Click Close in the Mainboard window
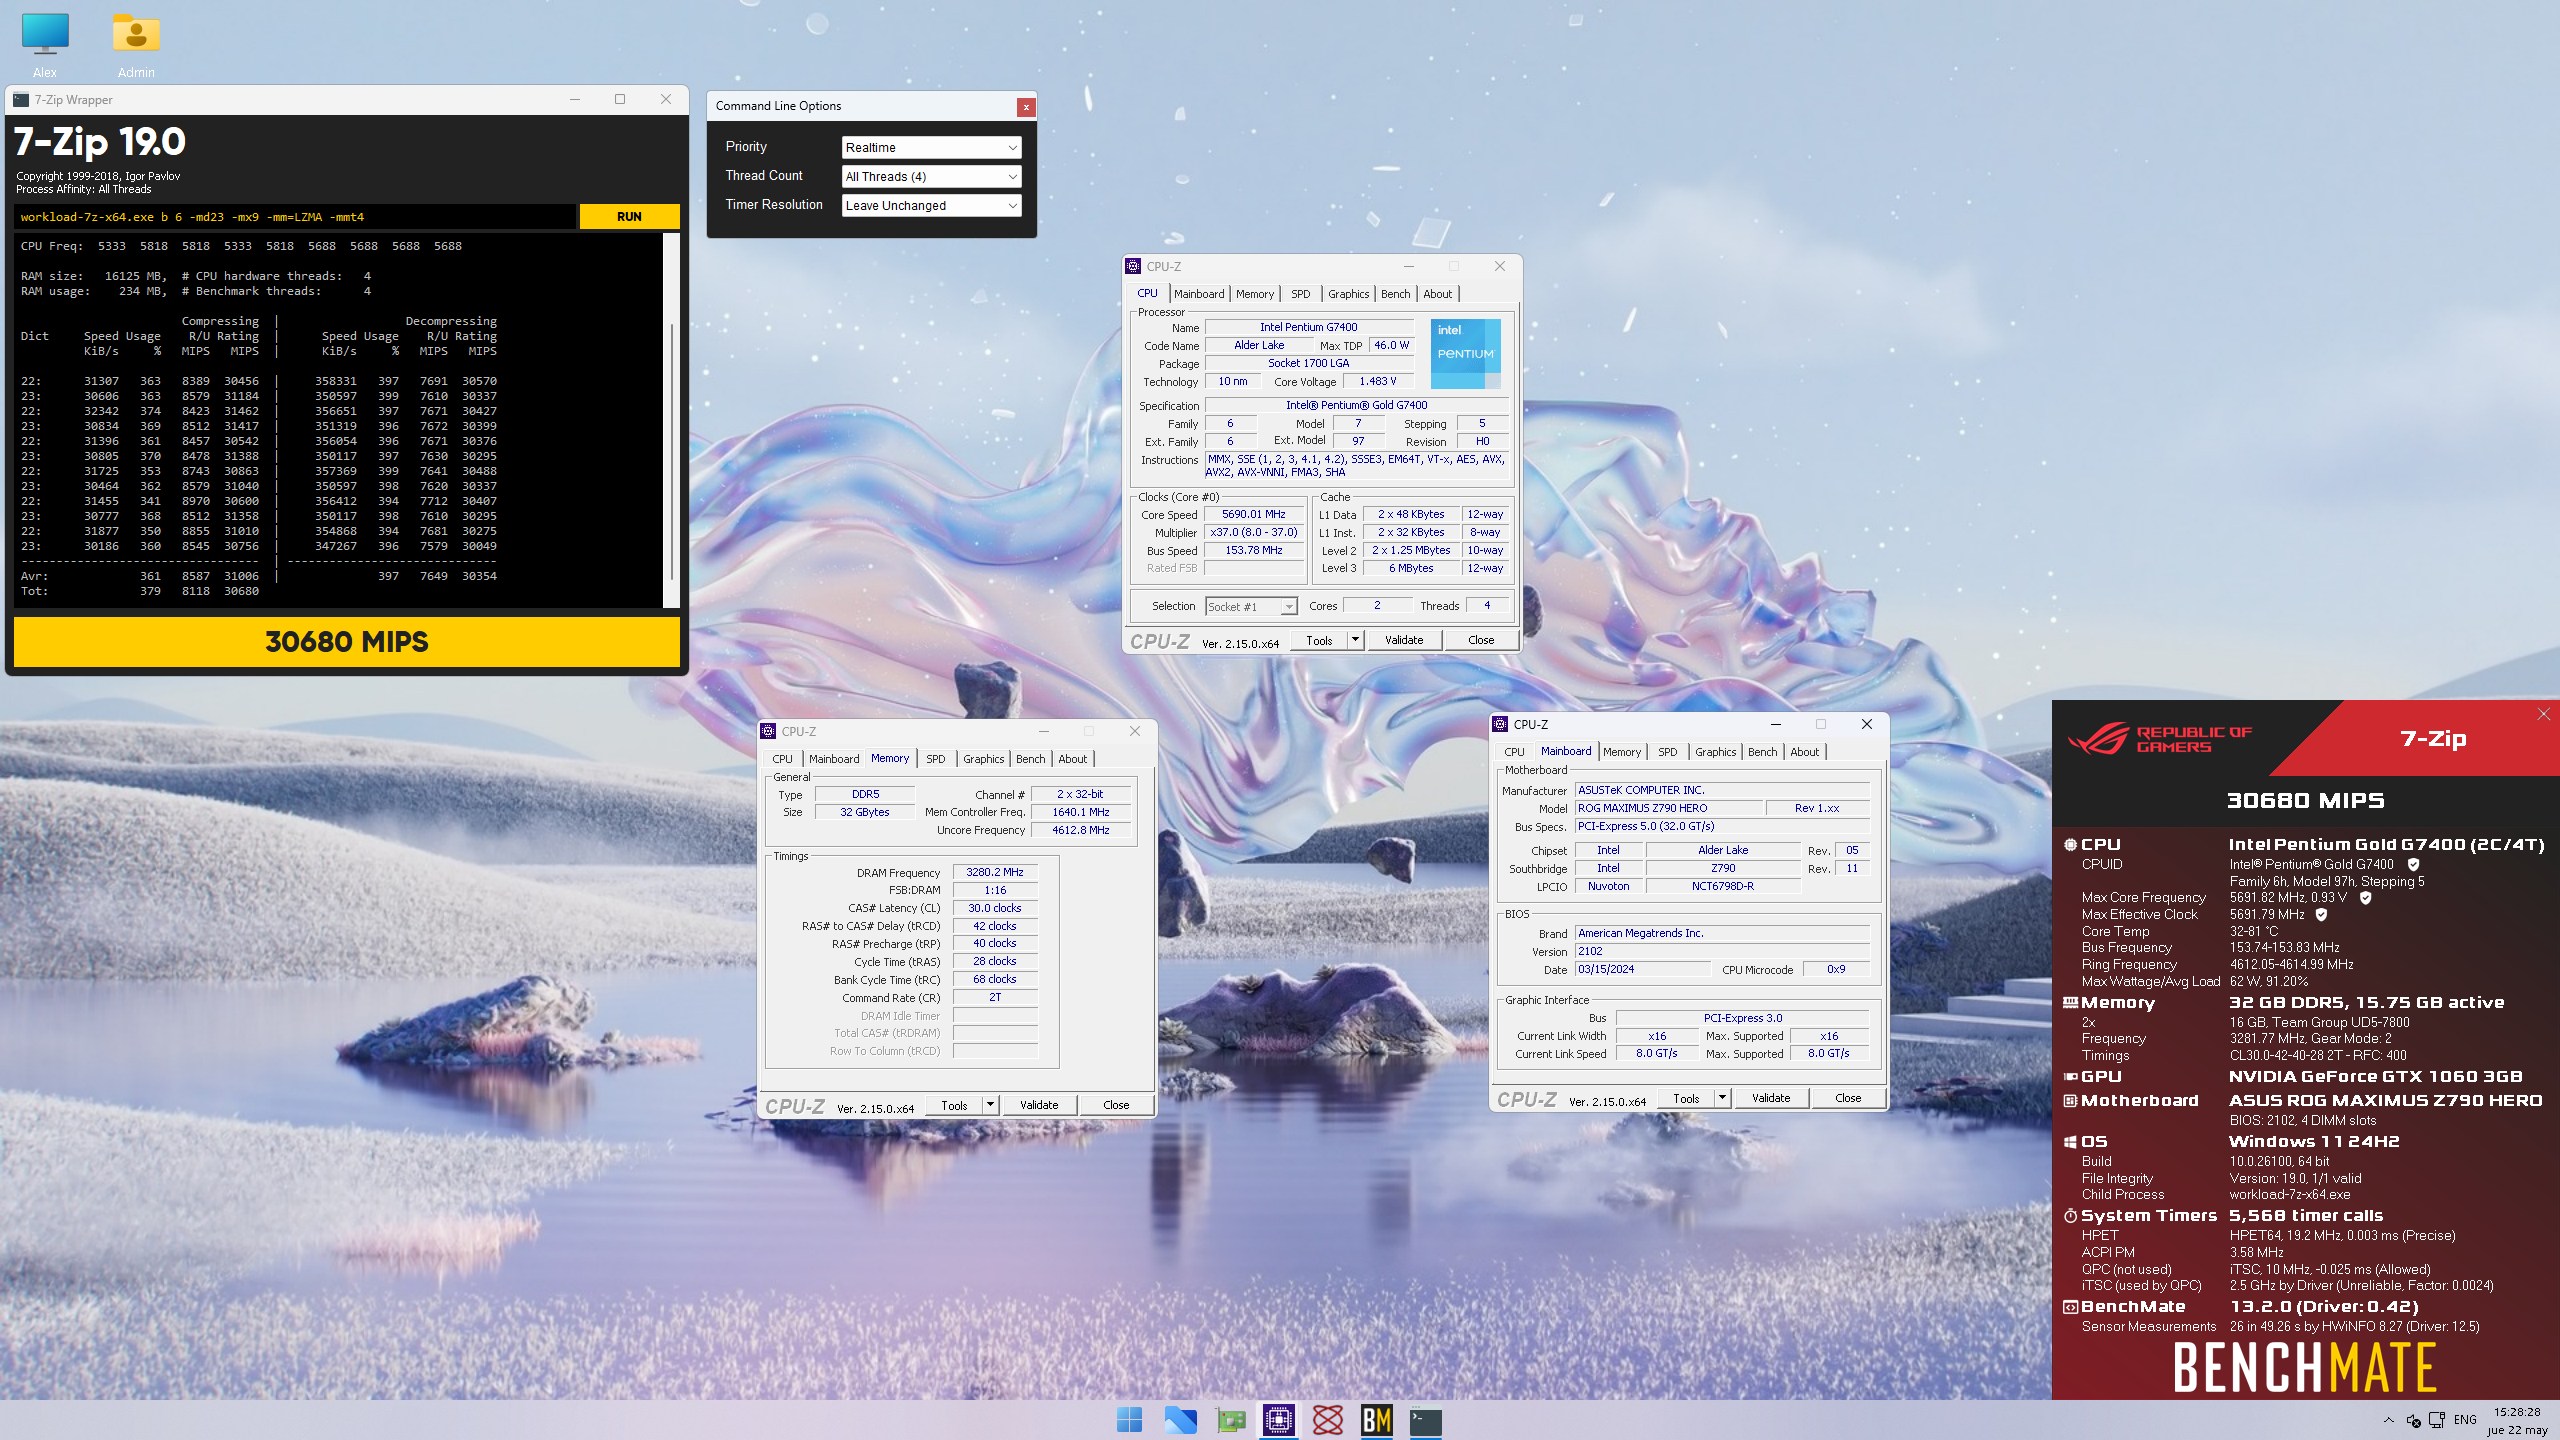The width and height of the screenshot is (2560, 1440). pyautogui.click(x=1848, y=1098)
